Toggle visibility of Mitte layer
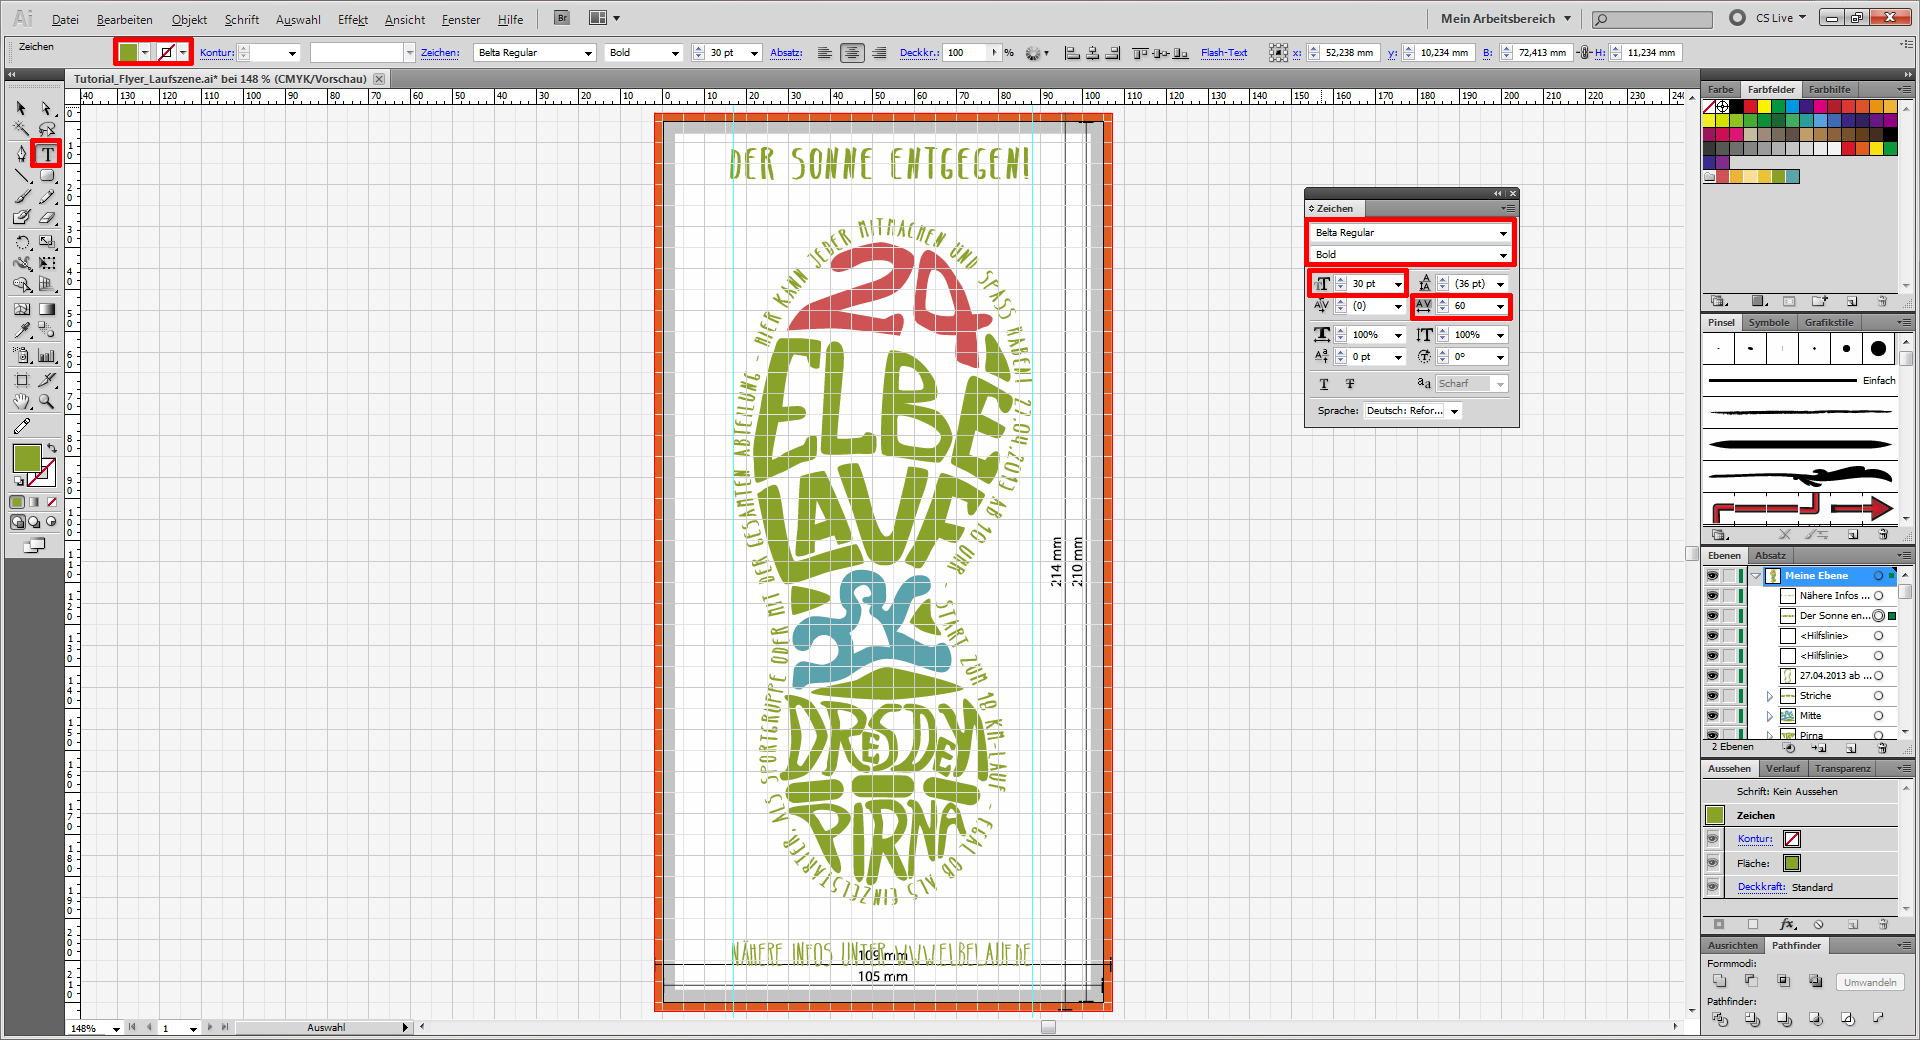 pos(1712,716)
